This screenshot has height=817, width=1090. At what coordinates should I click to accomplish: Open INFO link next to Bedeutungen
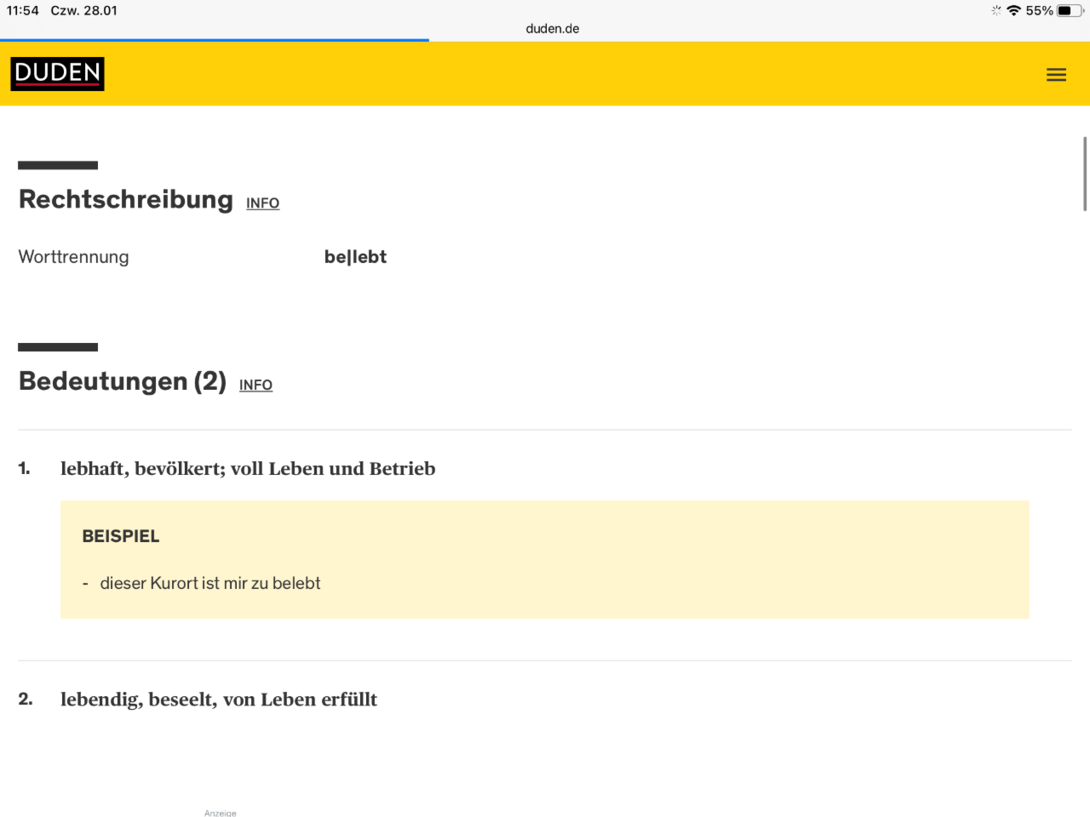click(256, 385)
